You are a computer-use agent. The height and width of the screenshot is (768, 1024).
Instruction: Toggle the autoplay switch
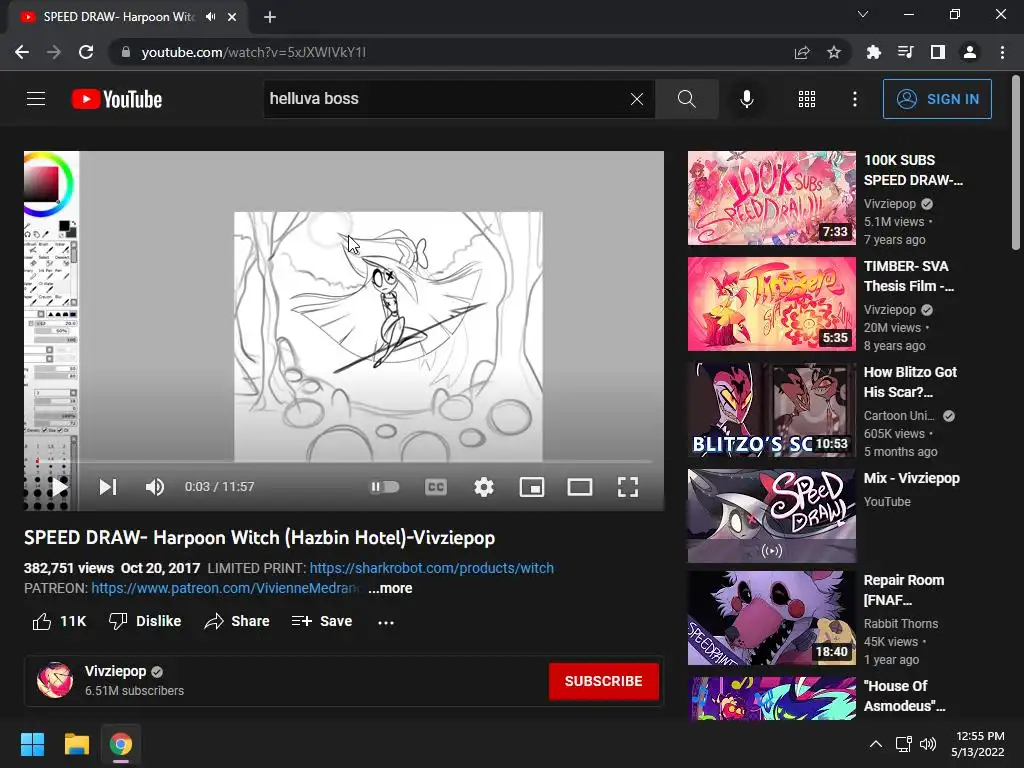pyautogui.click(x=385, y=487)
